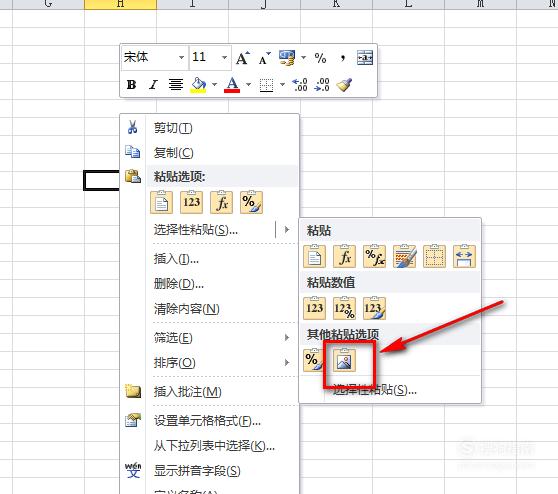Click the Accounting Number Format icon
This screenshot has height=494, width=558.
tap(287, 58)
